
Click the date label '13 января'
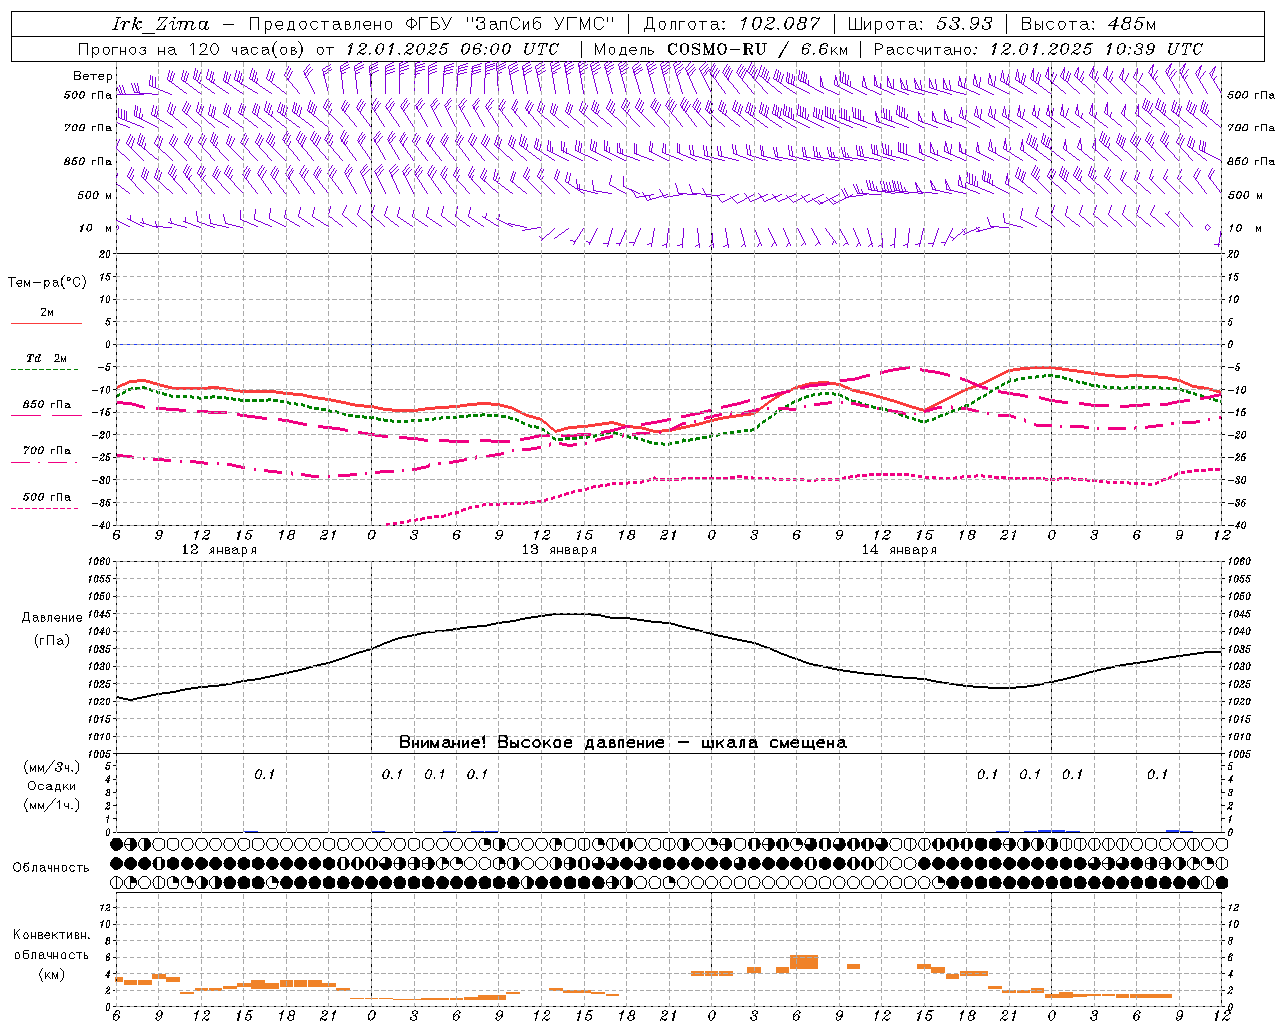559,550
